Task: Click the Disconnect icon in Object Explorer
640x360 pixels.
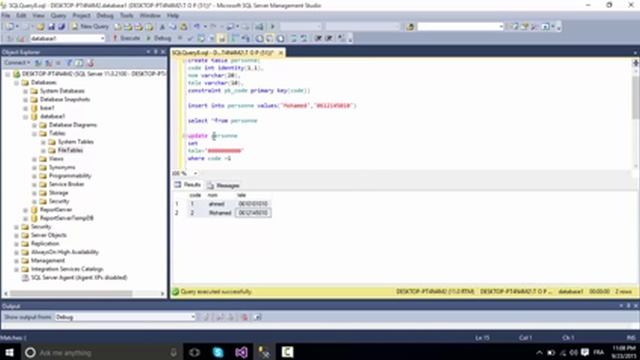Action: pyautogui.click(x=49, y=63)
